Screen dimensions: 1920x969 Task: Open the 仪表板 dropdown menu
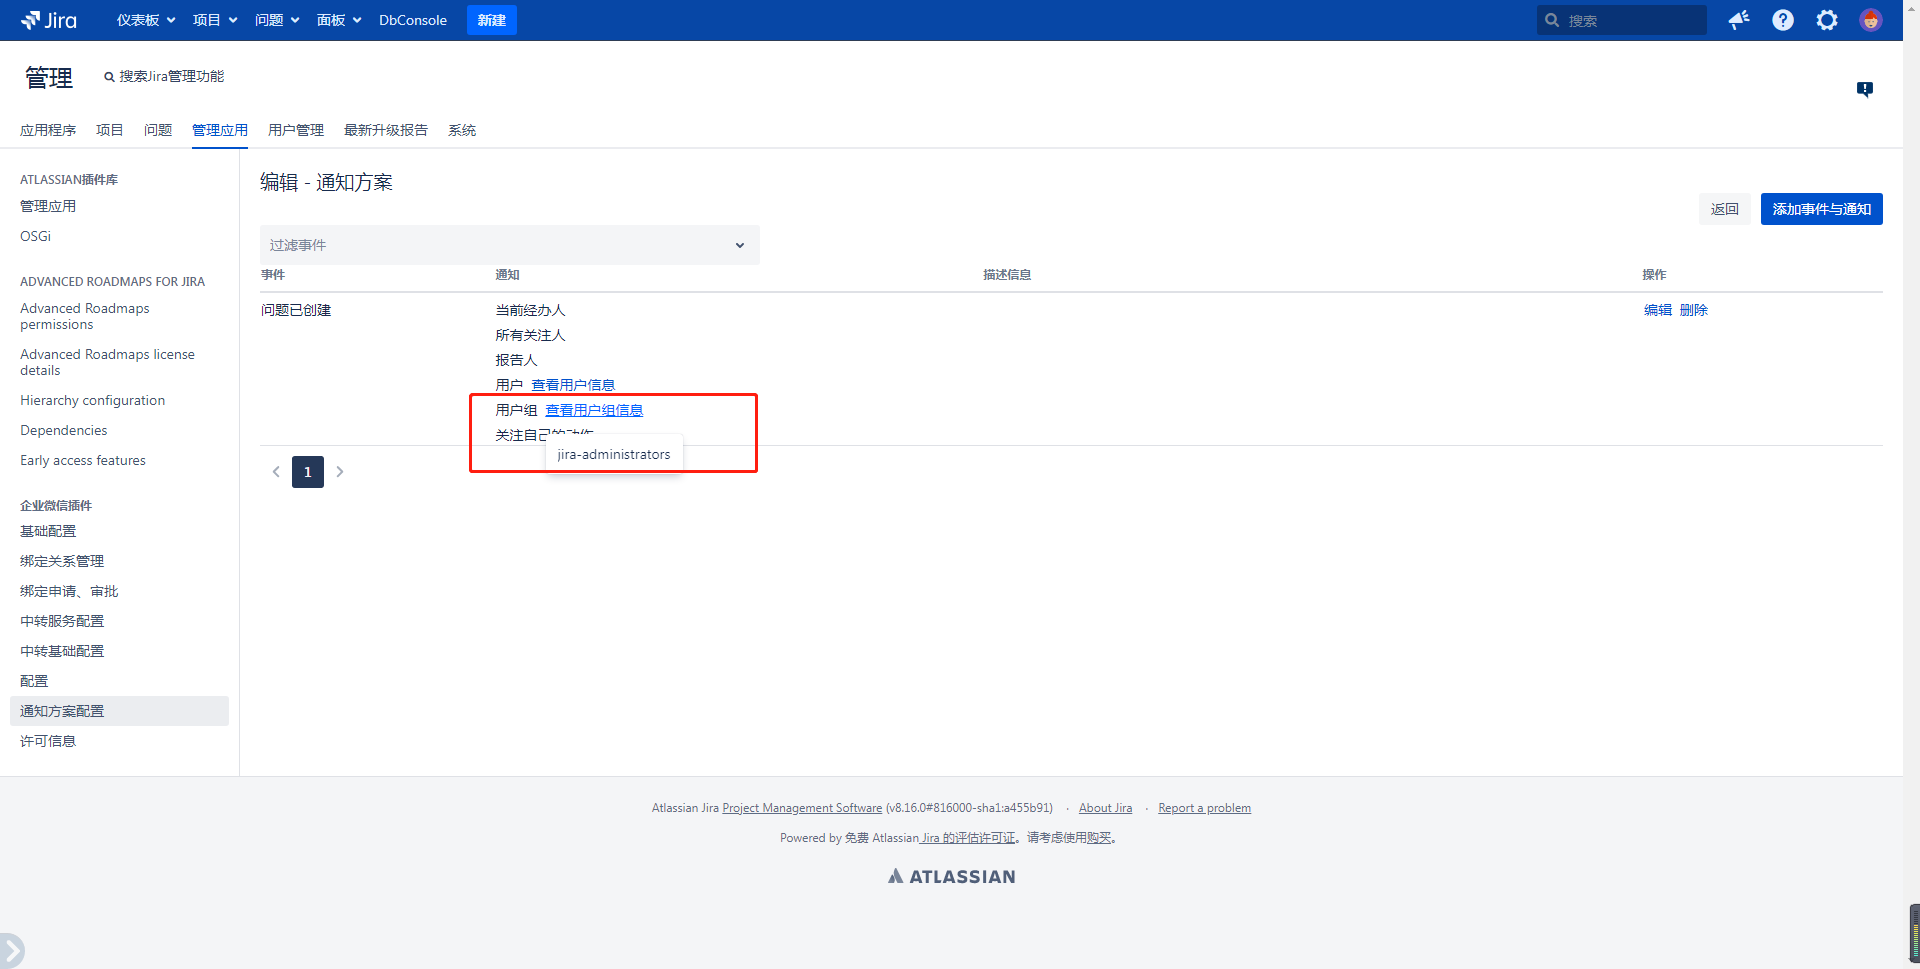146,20
